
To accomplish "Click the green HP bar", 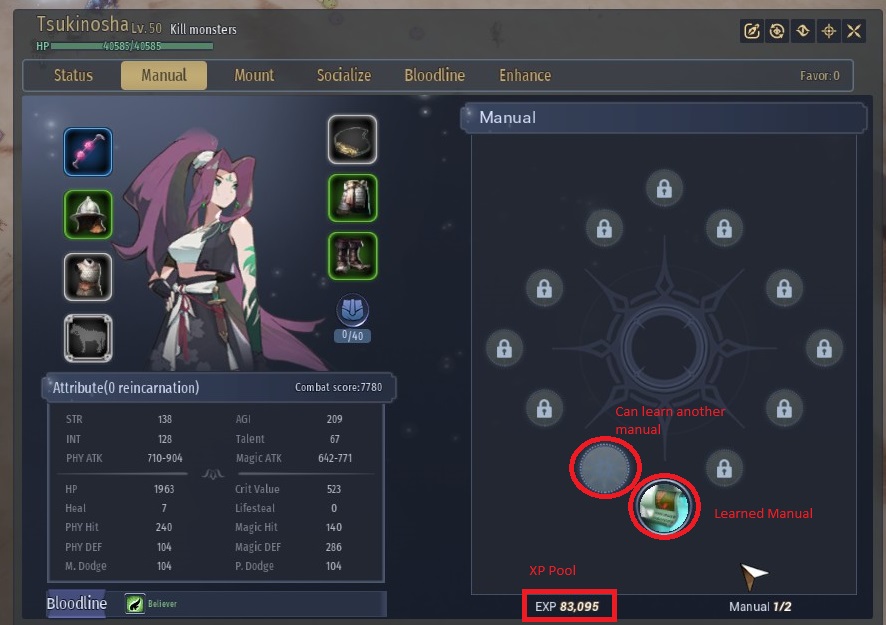I will (x=132, y=46).
